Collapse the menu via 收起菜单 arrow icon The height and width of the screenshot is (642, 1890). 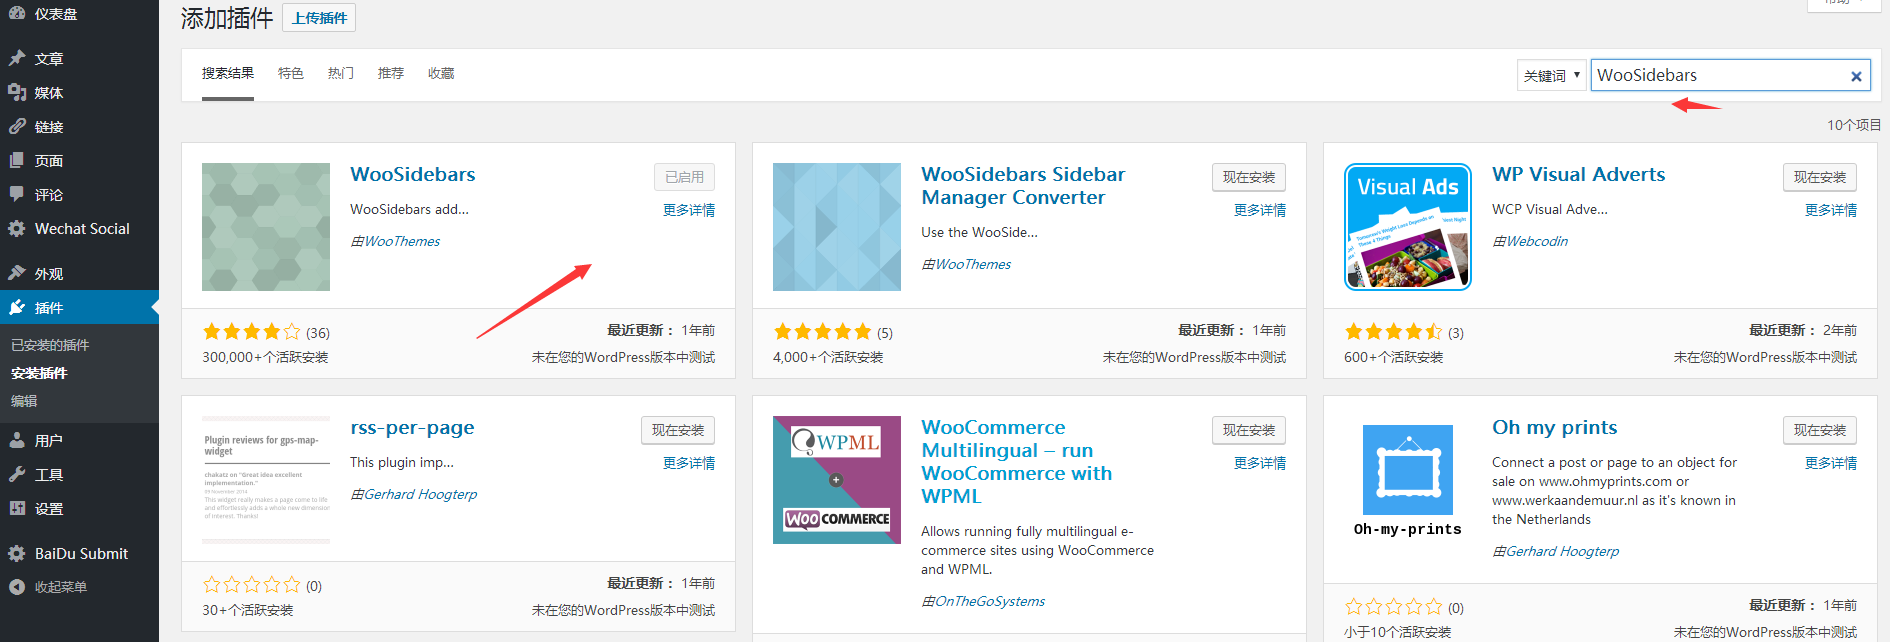click(x=17, y=587)
